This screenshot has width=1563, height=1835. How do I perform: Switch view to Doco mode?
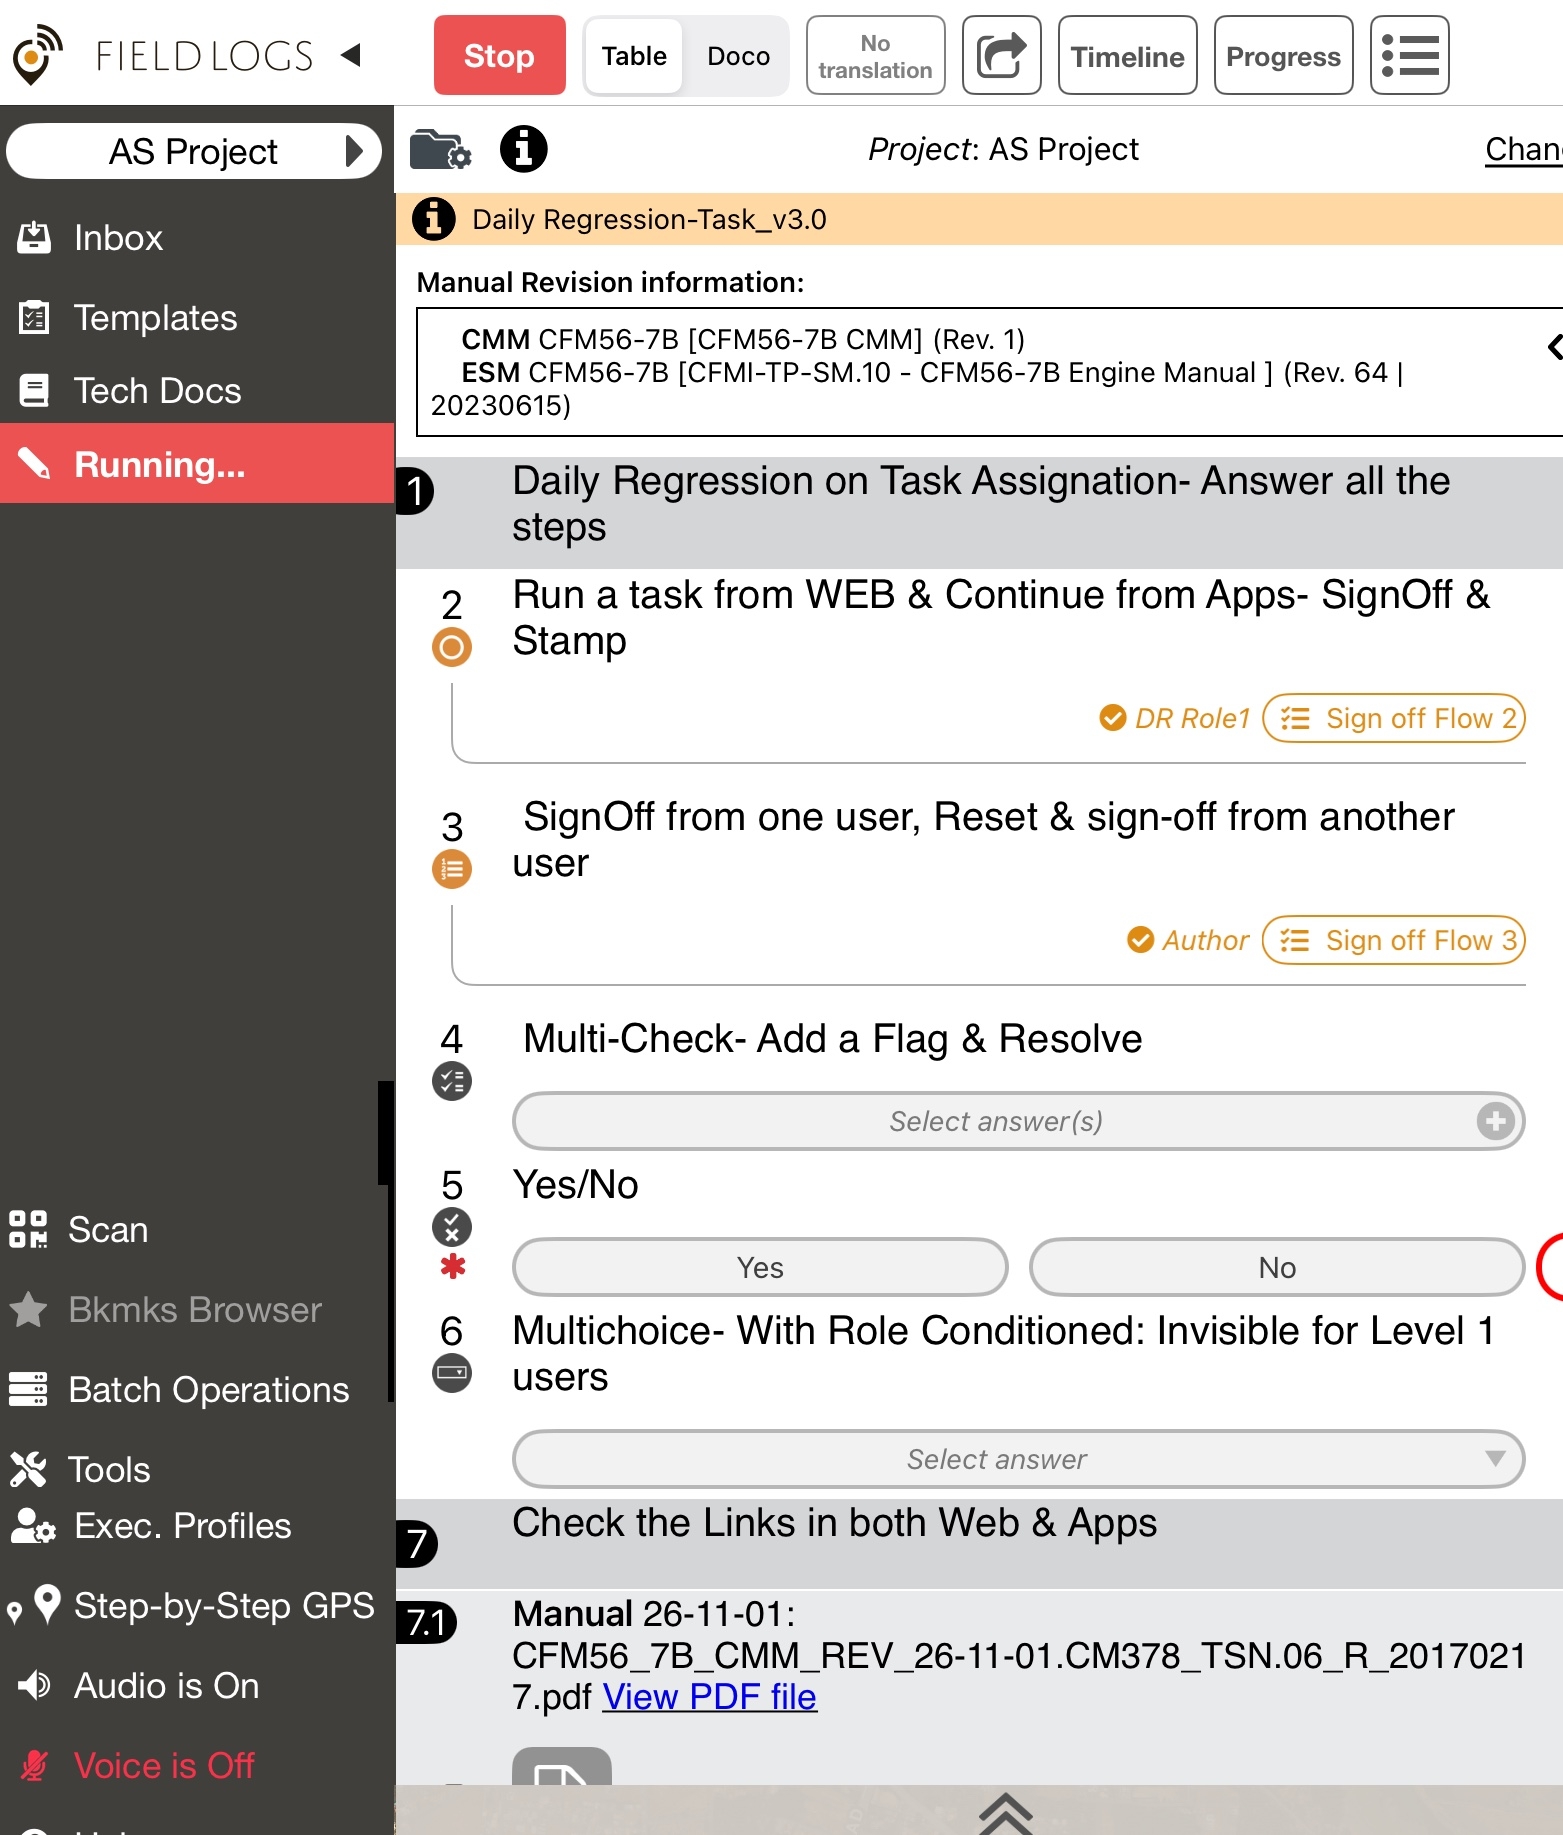[738, 56]
